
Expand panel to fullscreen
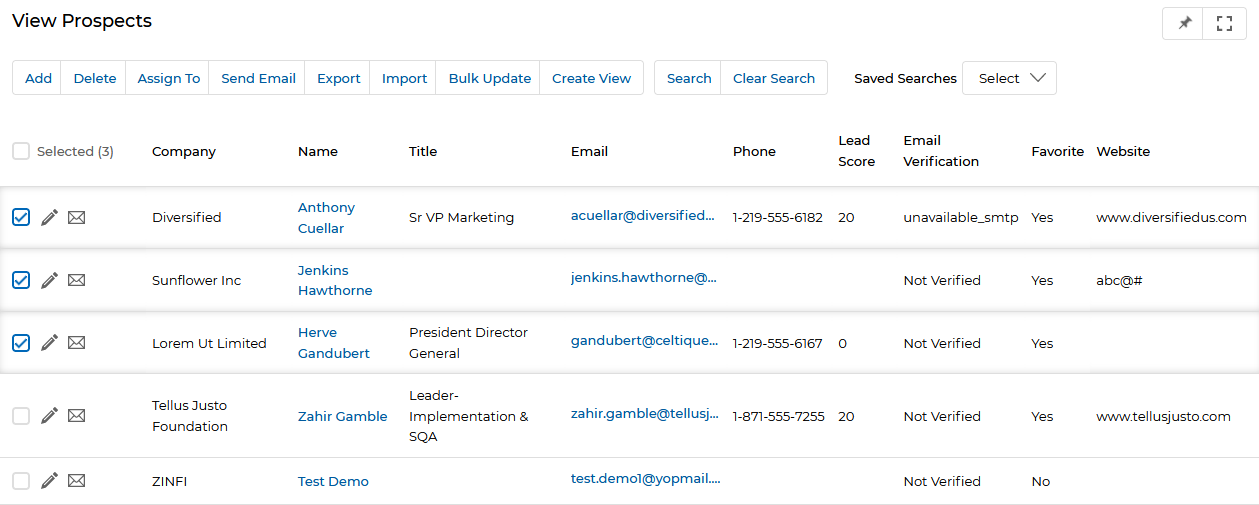pos(1224,23)
